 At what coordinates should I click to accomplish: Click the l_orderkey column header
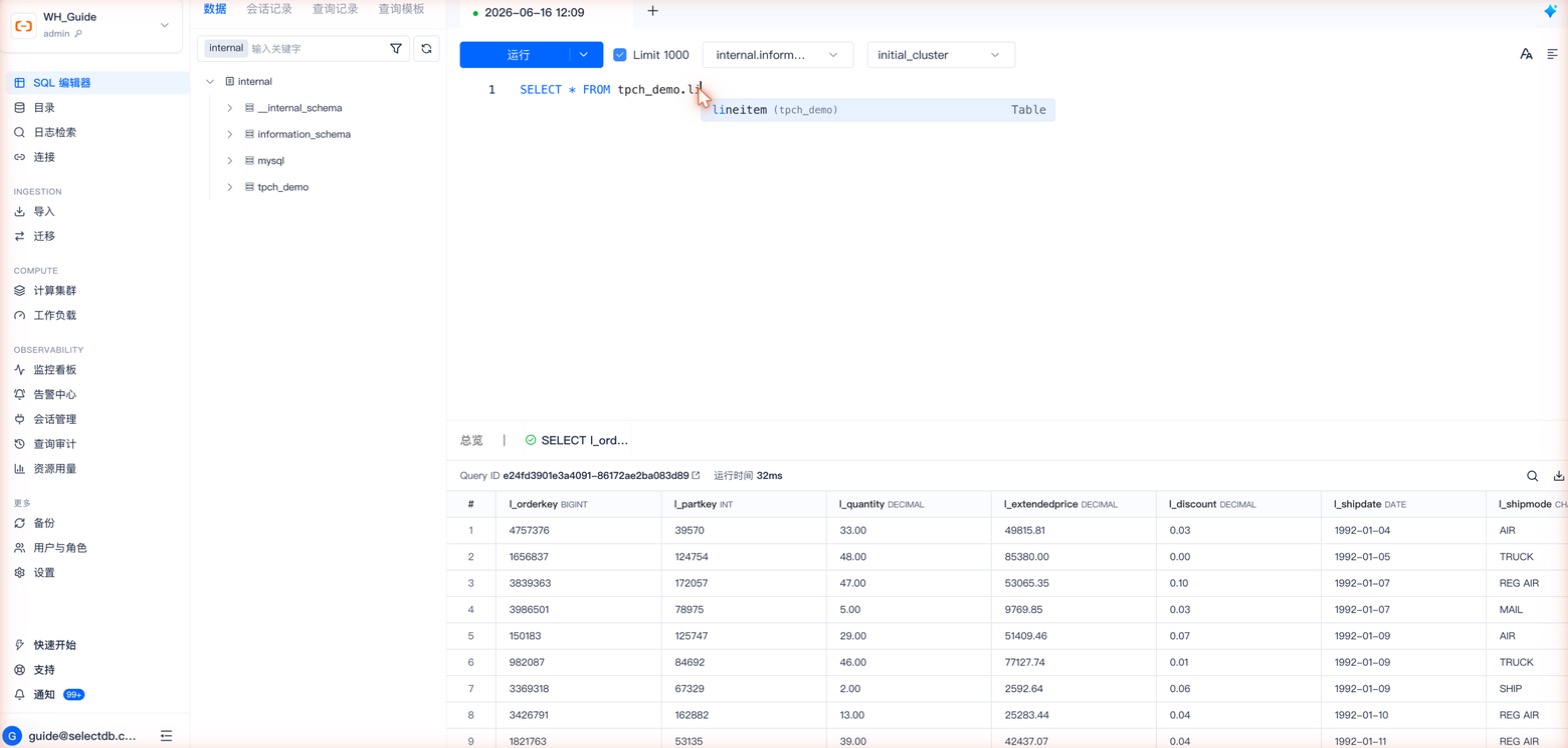coord(579,504)
